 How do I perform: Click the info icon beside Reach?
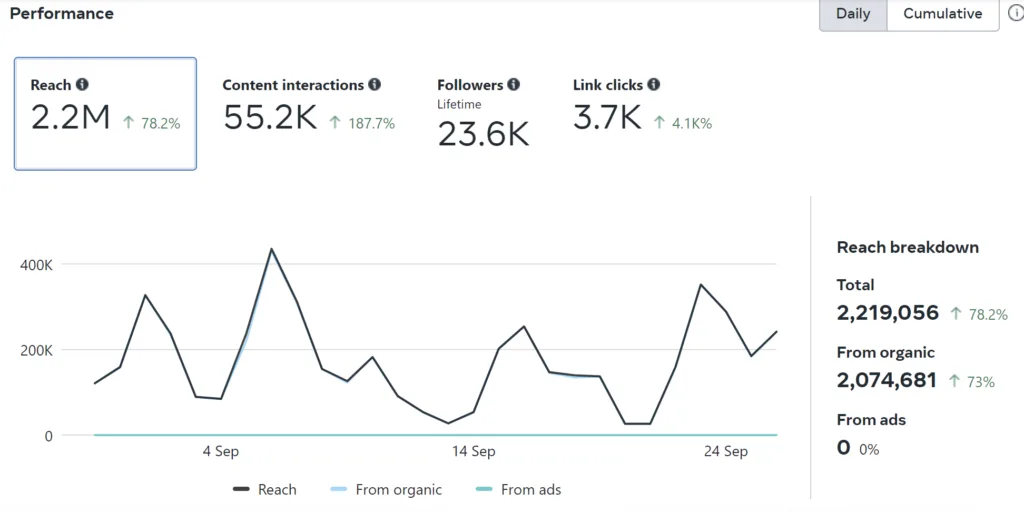point(82,85)
